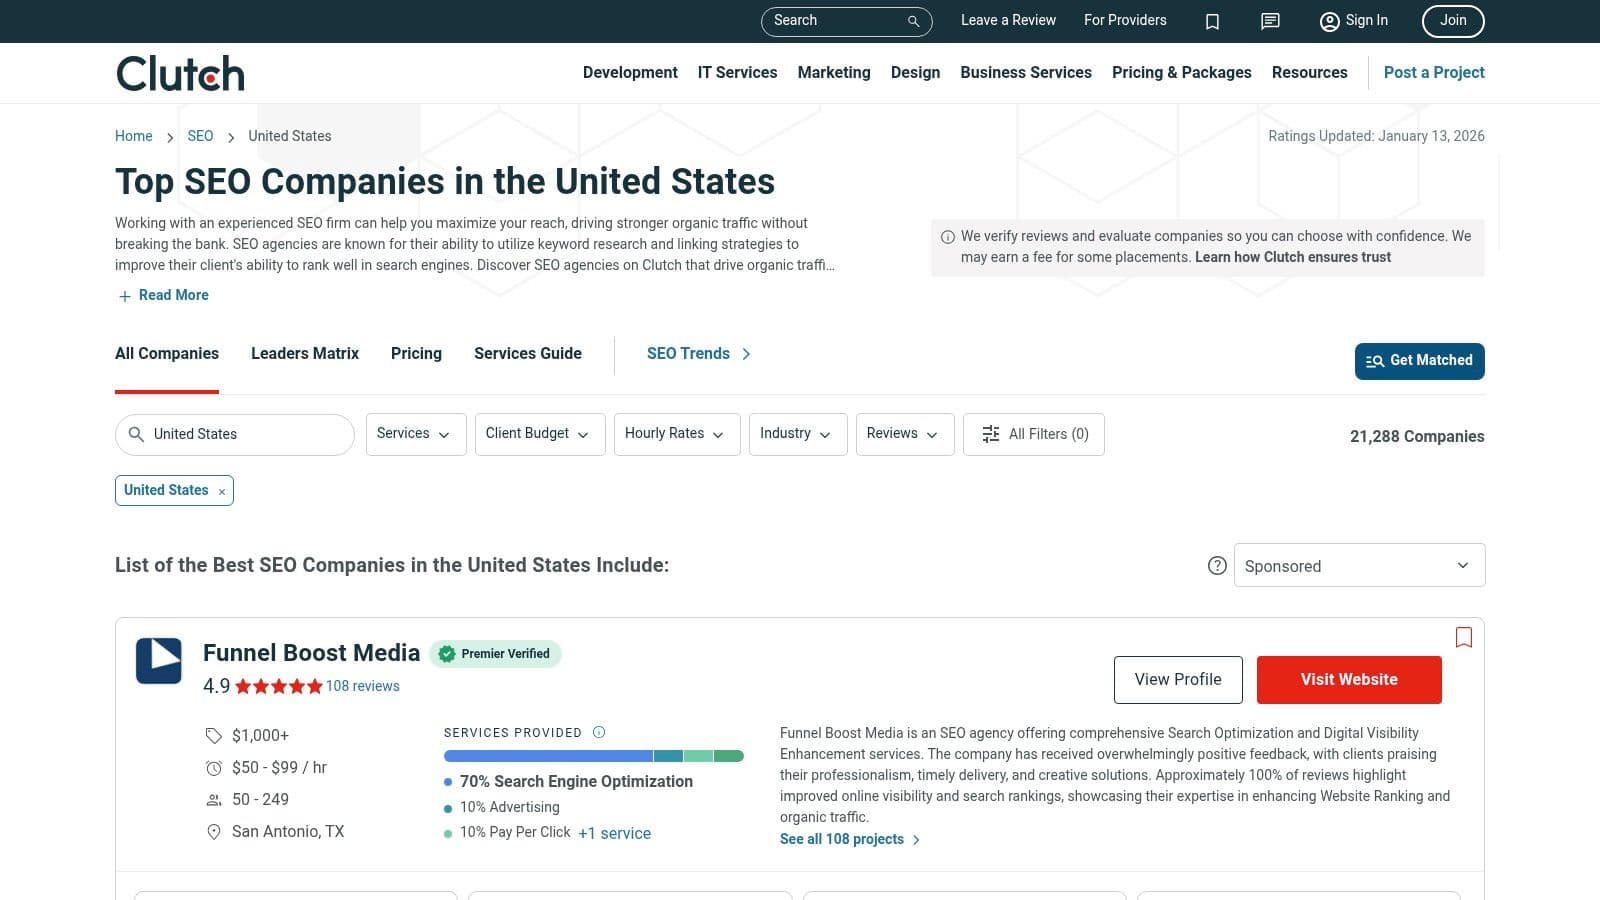The image size is (1600, 900).
Task: Expand description with Read More
Action: click(164, 295)
